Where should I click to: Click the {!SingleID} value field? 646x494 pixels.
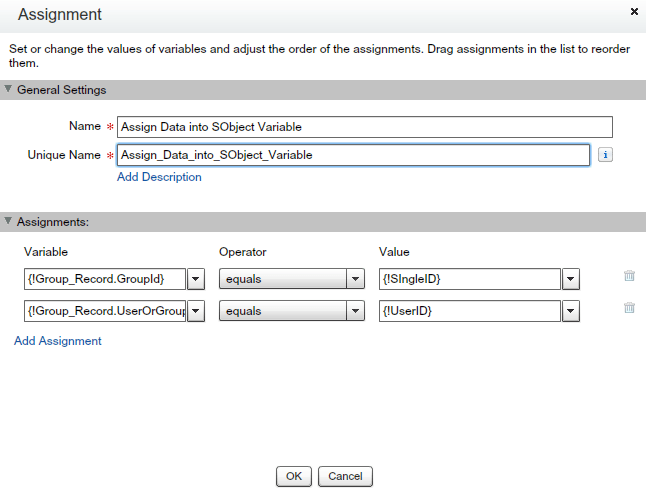pyautogui.click(x=469, y=279)
